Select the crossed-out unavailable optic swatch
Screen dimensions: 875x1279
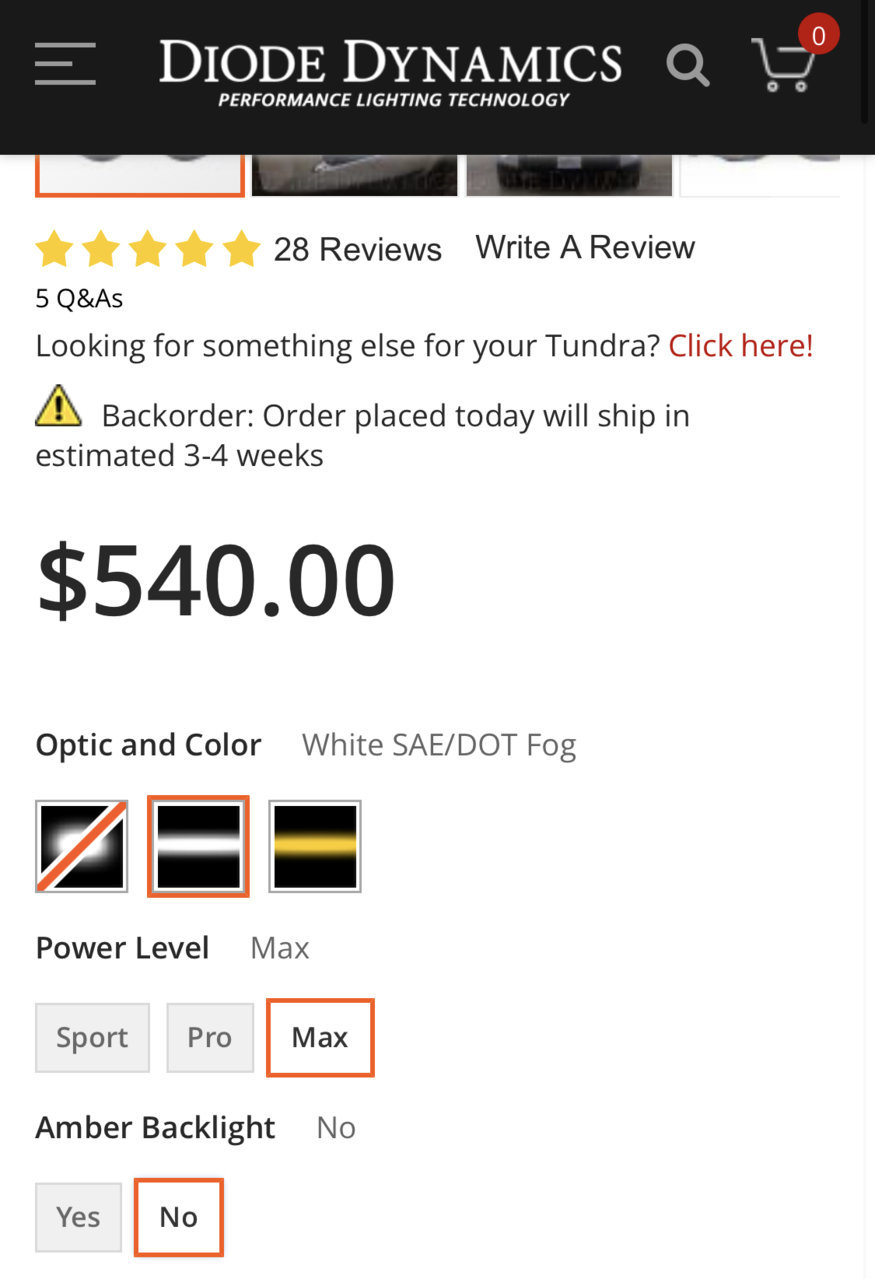pyautogui.click(x=82, y=846)
